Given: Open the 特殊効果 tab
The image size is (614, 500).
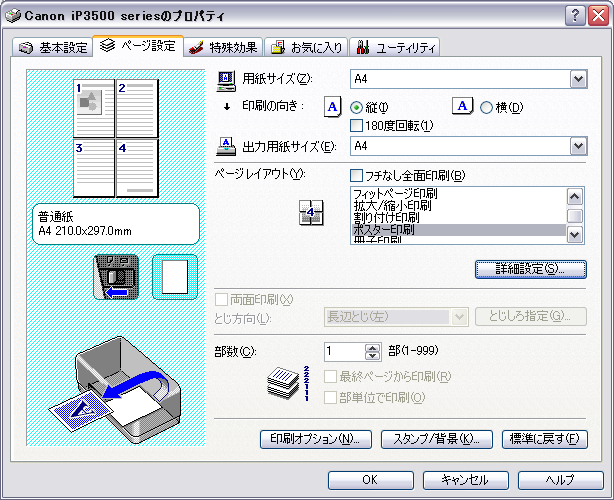Looking at the screenshot, I should (x=223, y=47).
